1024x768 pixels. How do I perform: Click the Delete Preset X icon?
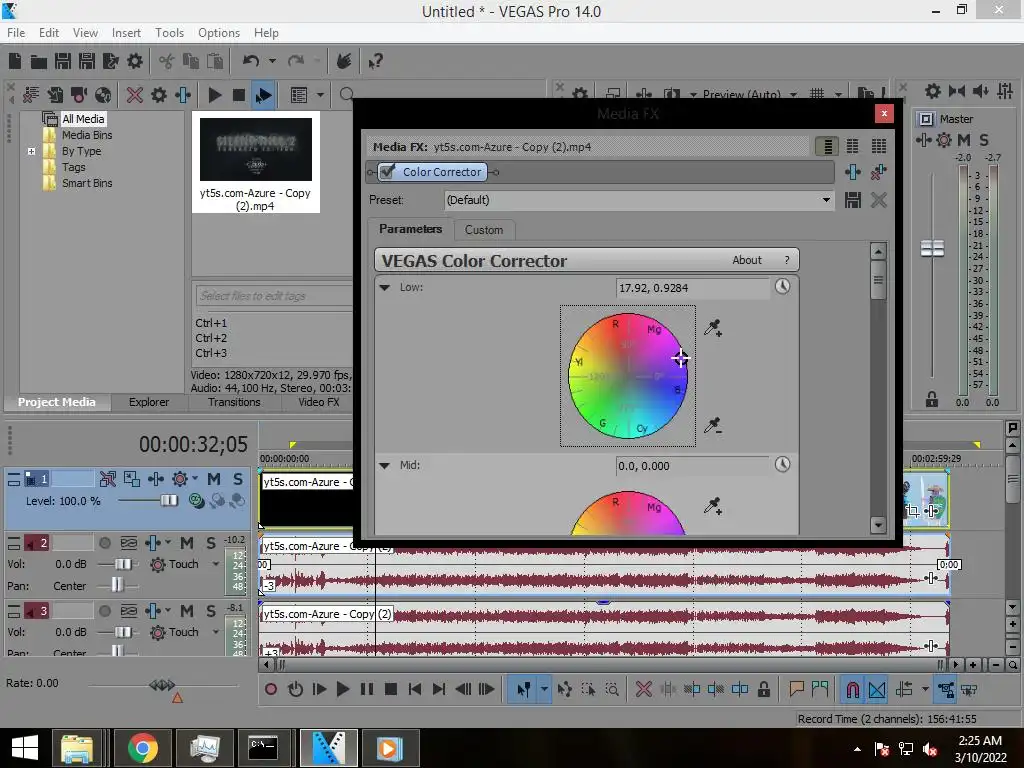tap(879, 200)
